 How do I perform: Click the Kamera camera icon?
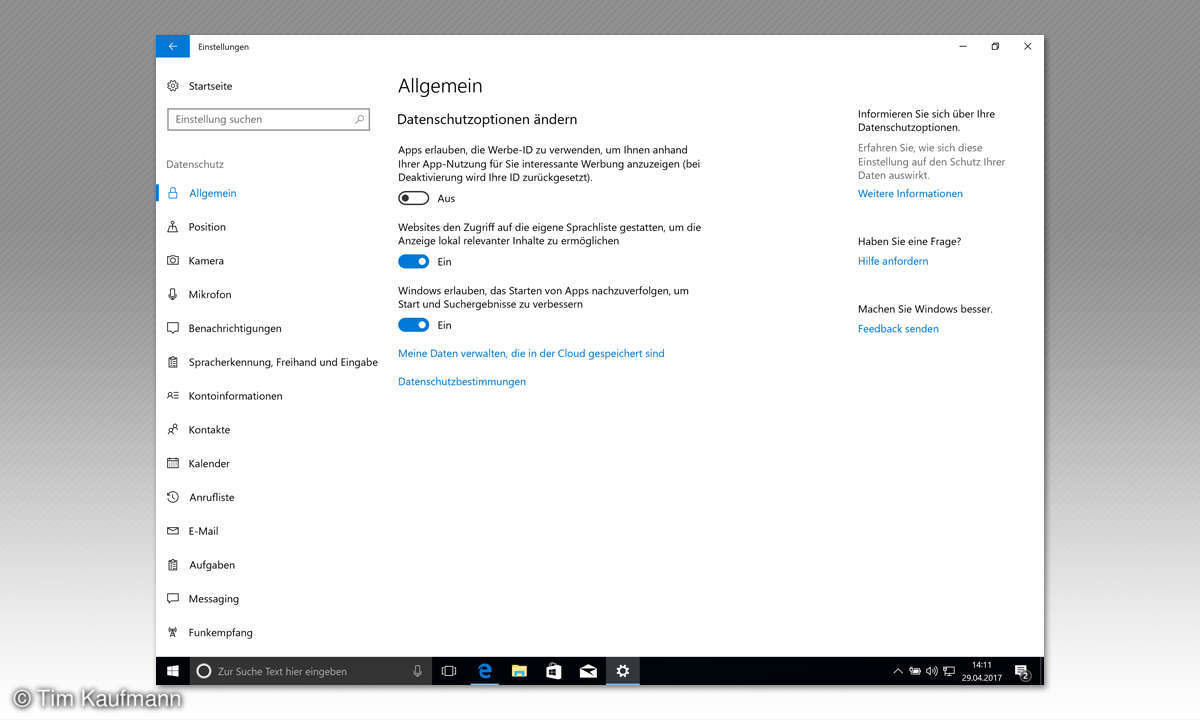173,261
